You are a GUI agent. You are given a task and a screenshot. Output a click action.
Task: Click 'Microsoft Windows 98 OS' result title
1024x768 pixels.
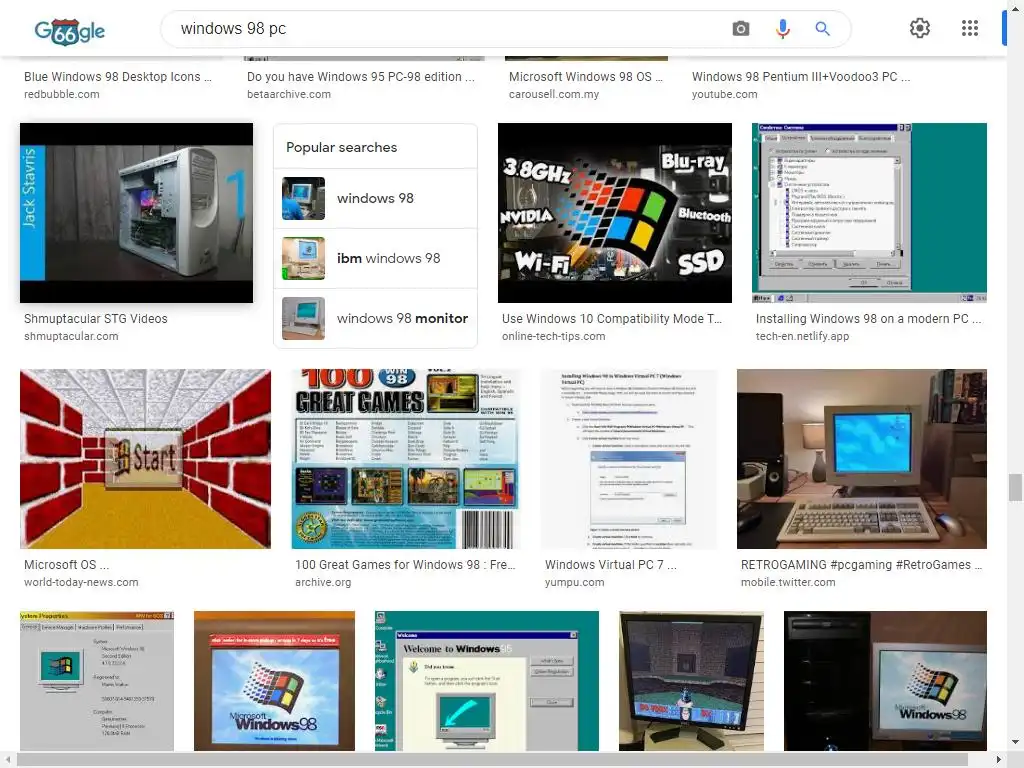point(586,77)
